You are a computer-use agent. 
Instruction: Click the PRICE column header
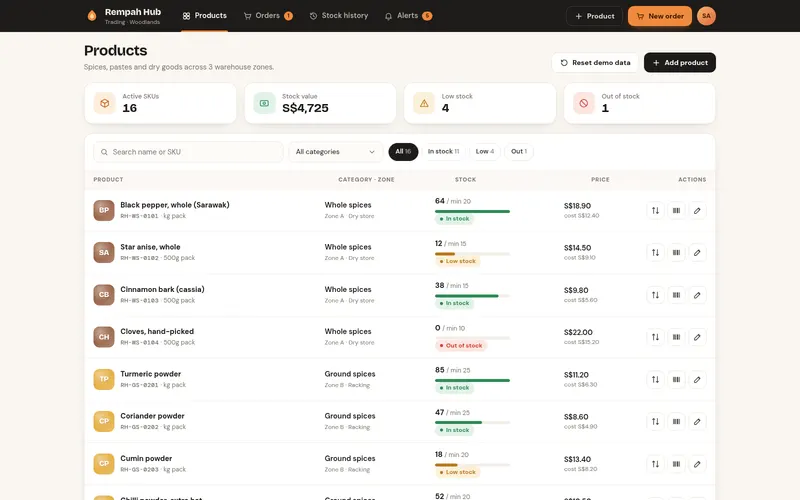click(x=600, y=180)
